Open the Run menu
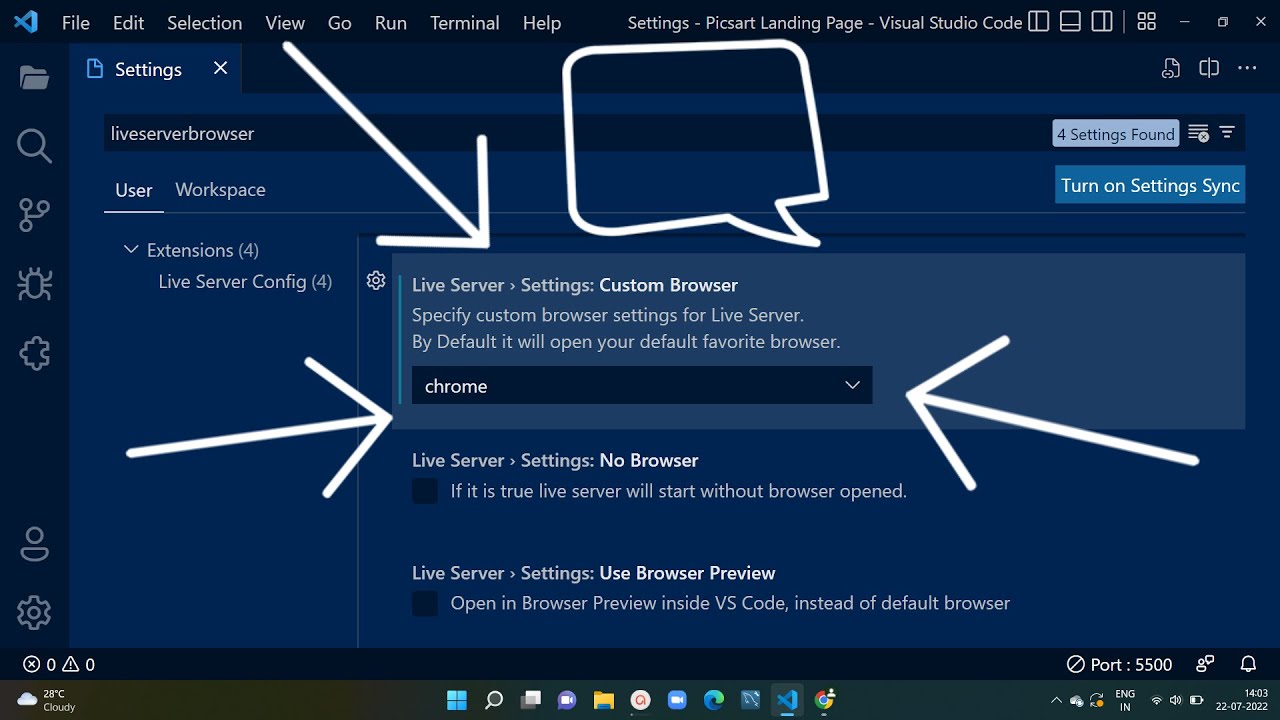The width and height of the screenshot is (1280, 720). click(390, 22)
